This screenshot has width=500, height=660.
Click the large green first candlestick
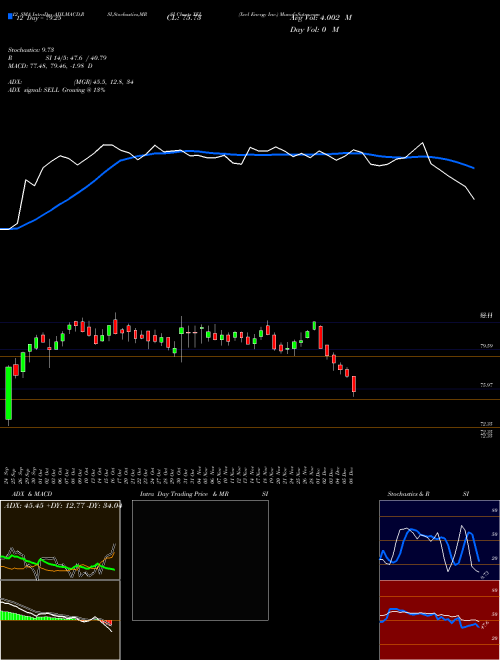pos(8,393)
